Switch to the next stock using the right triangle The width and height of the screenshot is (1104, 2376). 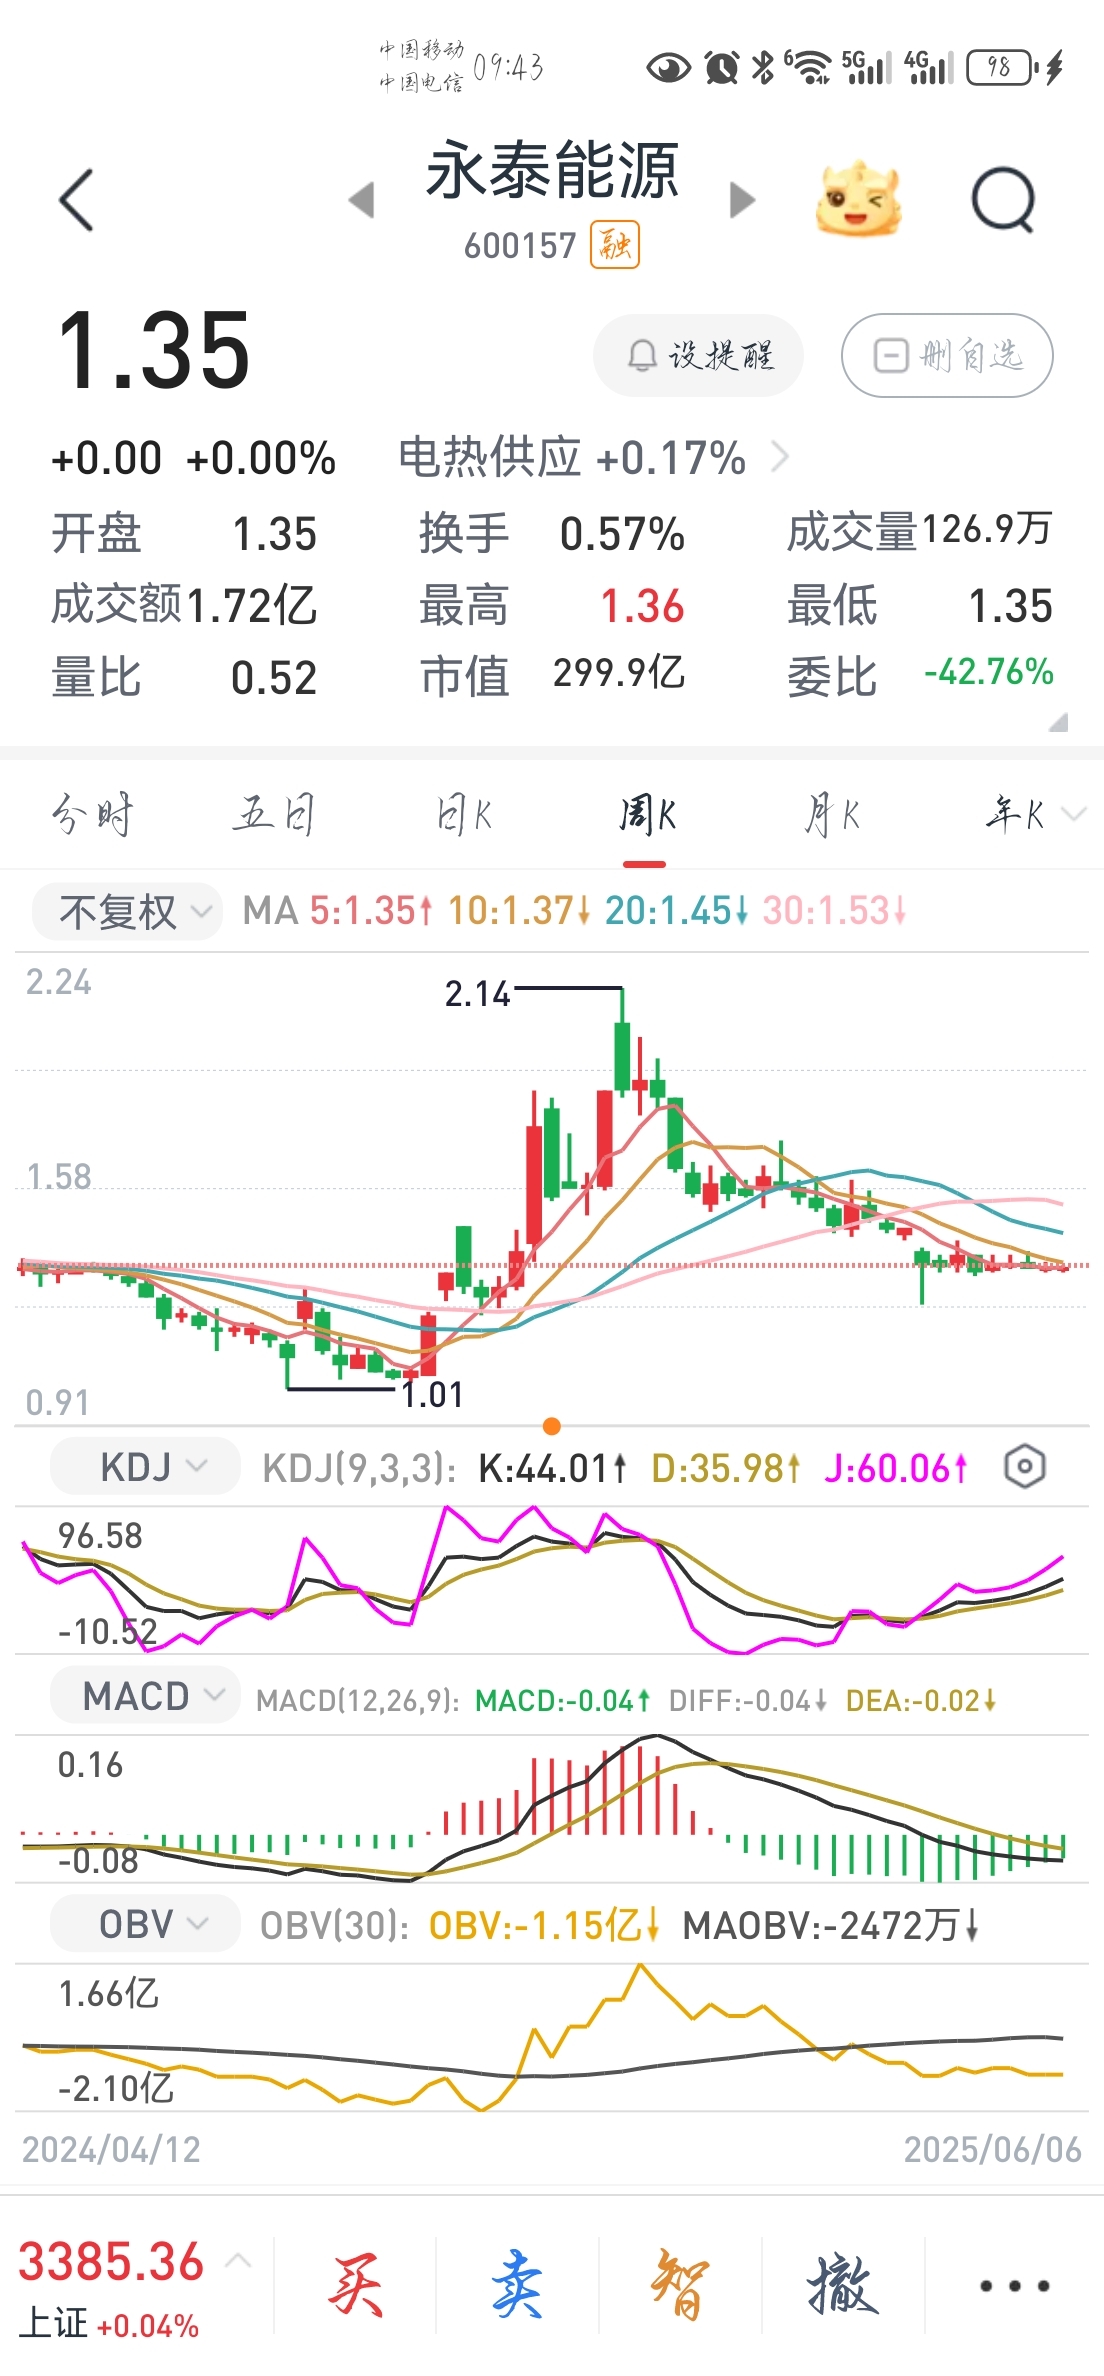[x=742, y=200]
